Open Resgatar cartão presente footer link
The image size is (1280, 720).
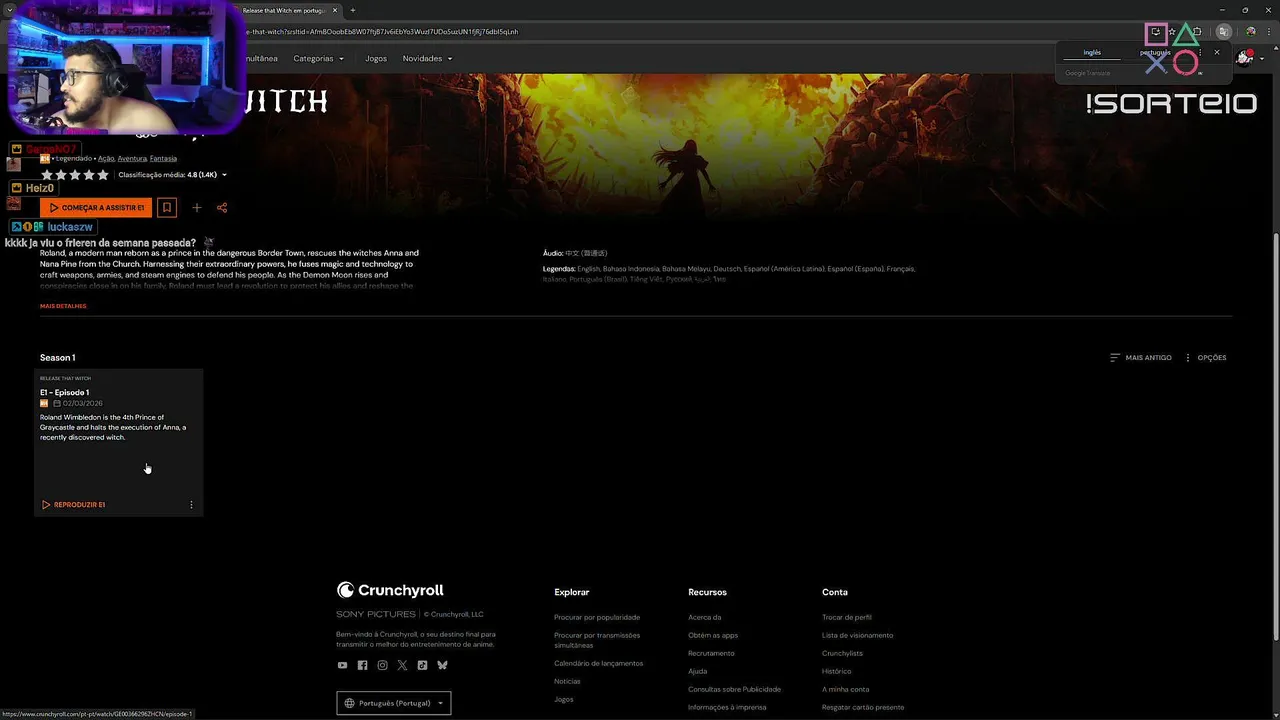pyautogui.click(x=863, y=707)
